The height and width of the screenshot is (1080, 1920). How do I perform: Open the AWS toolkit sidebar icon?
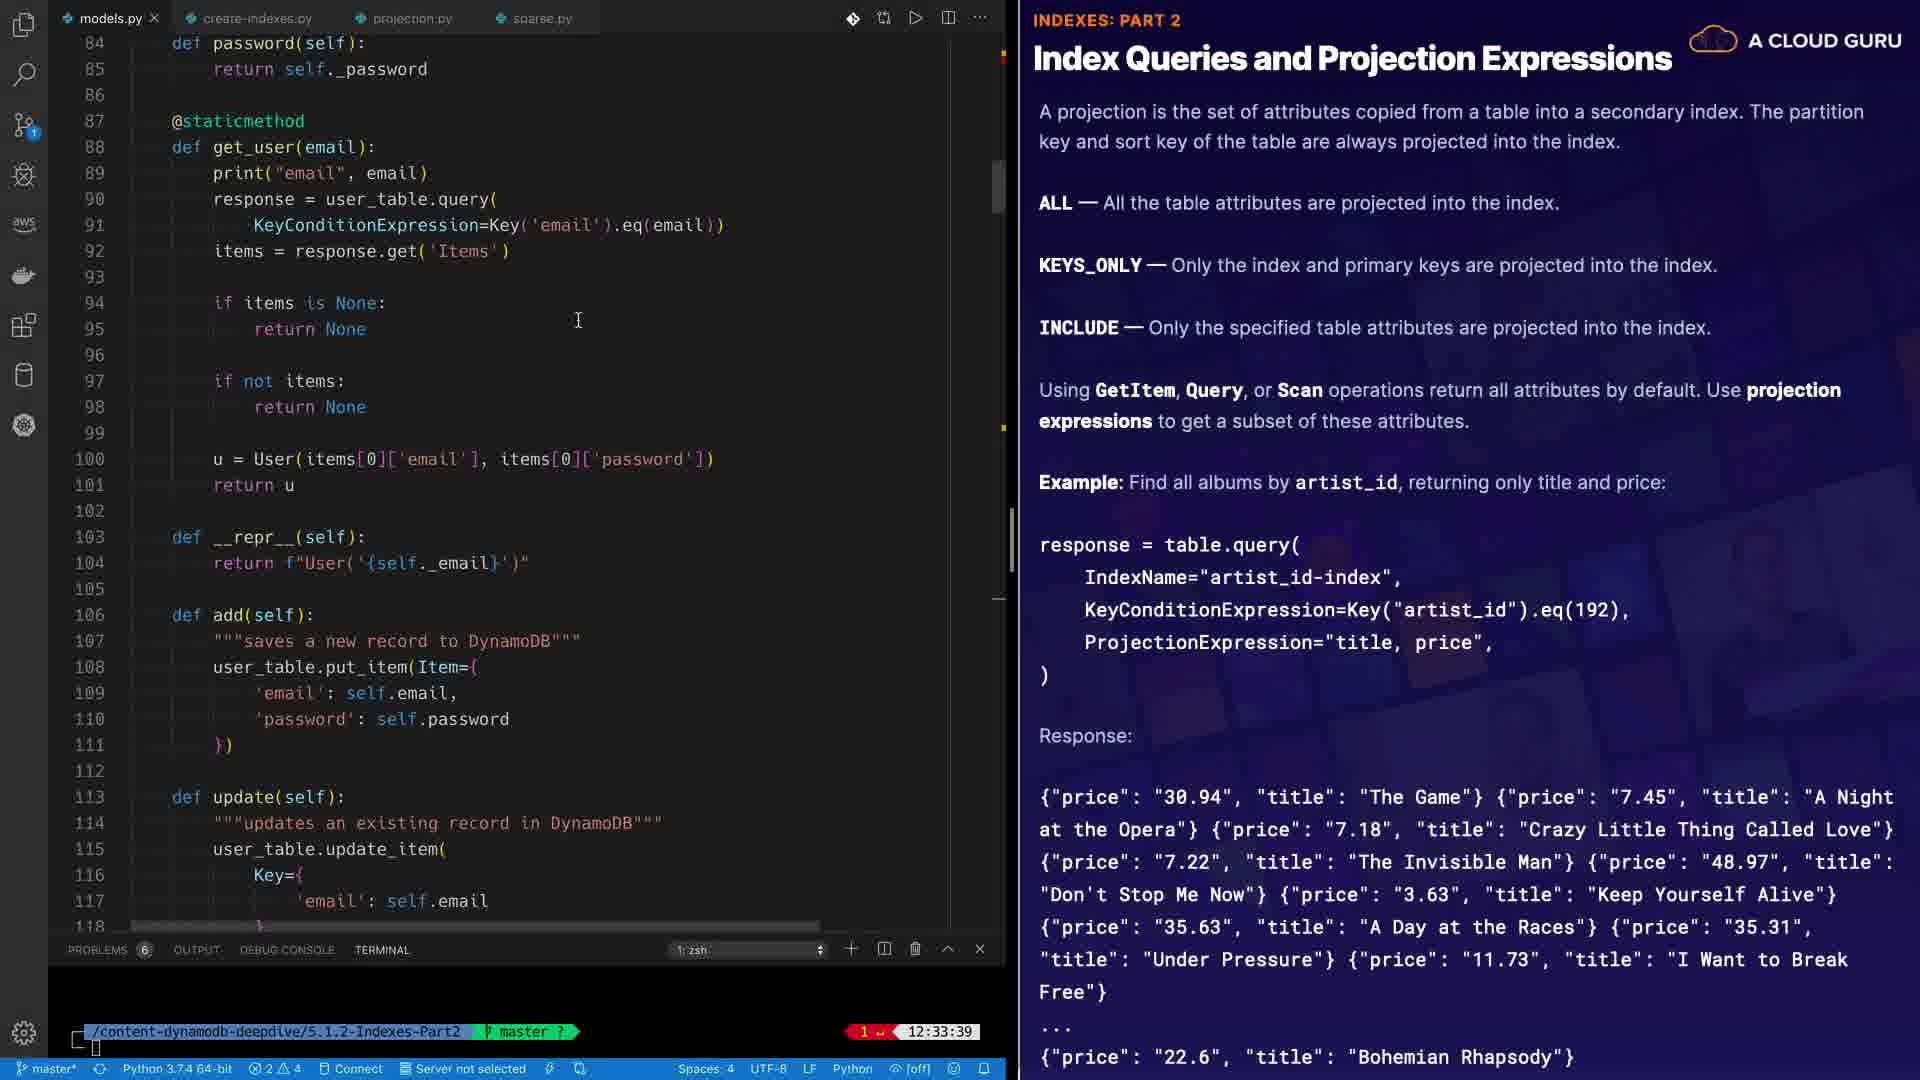[24, 224]
